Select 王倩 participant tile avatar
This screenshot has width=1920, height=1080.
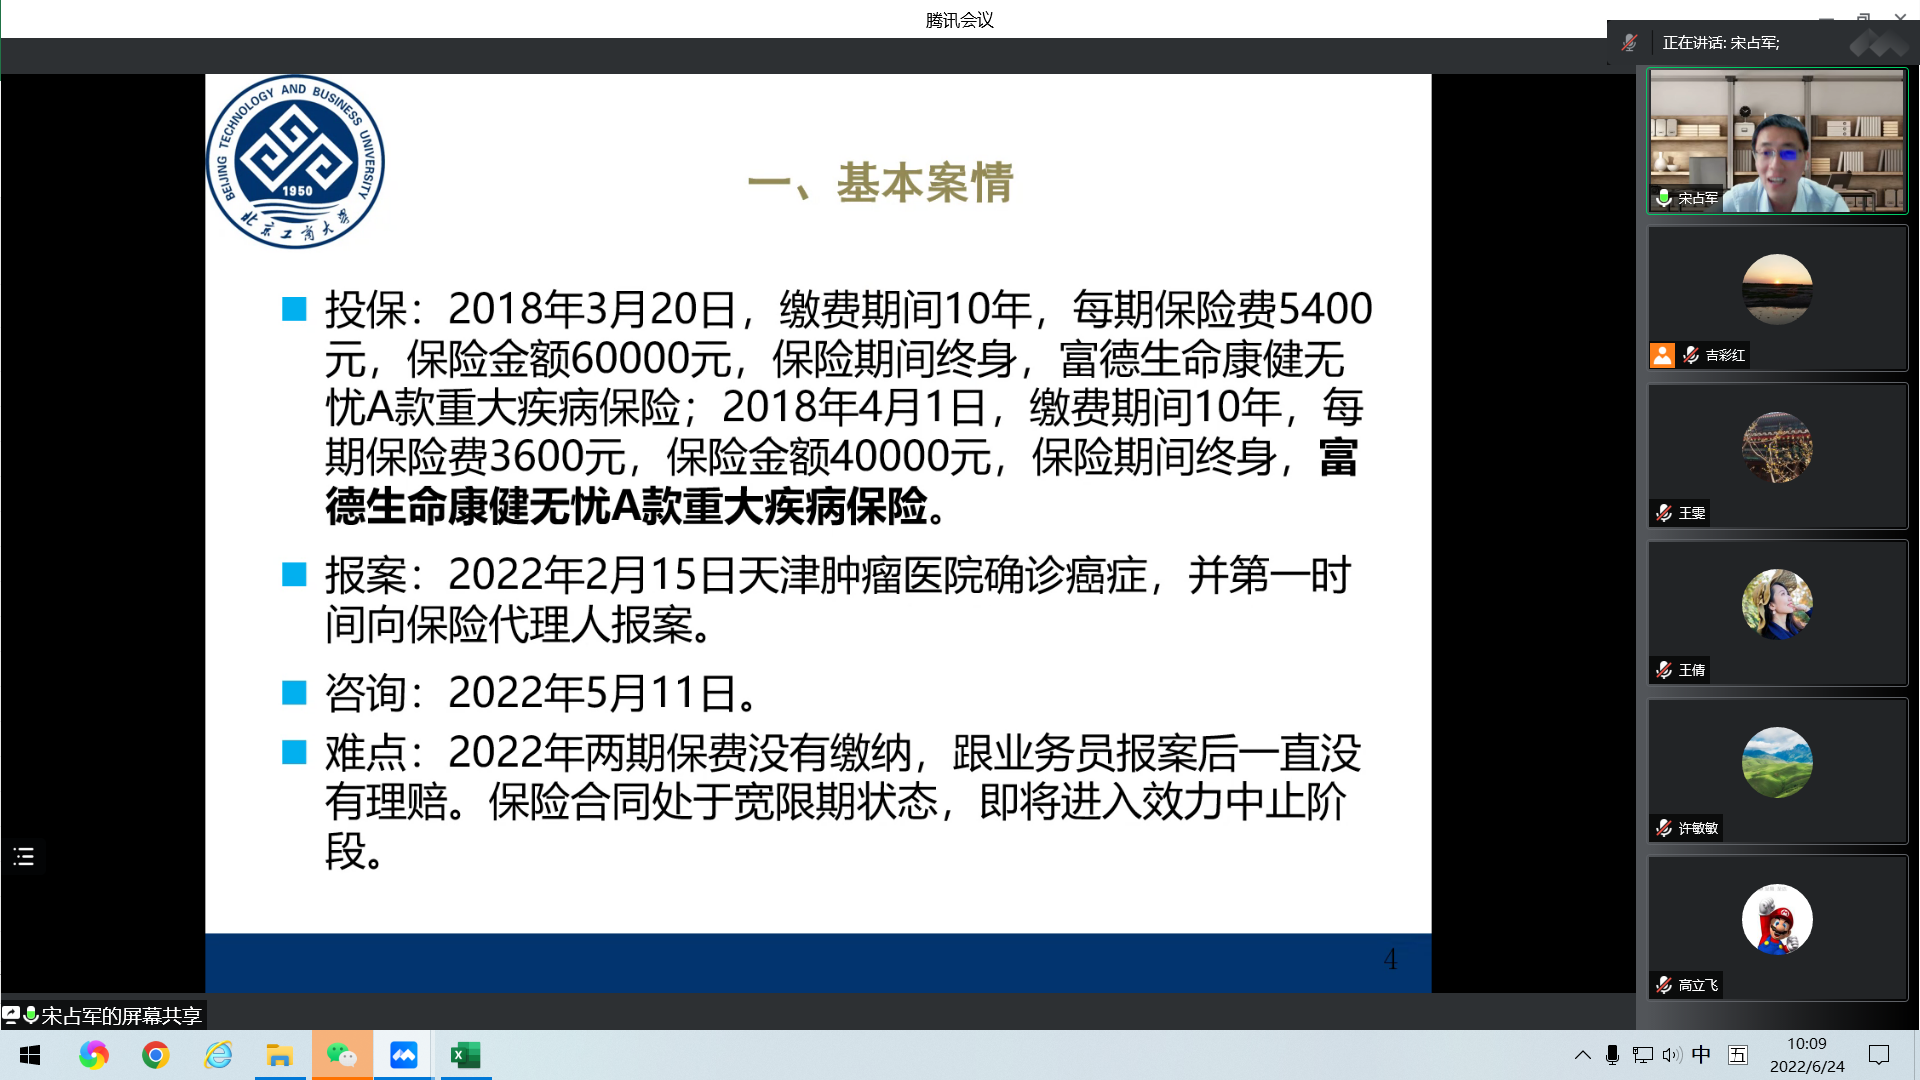click(x=1777, y=604)
